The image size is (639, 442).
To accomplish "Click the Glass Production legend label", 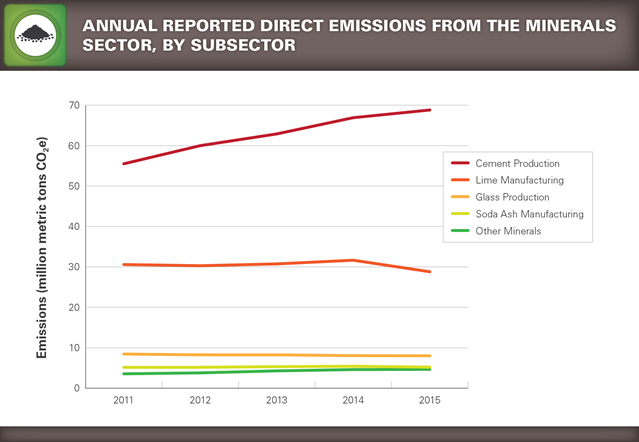I will click(513, 197).
